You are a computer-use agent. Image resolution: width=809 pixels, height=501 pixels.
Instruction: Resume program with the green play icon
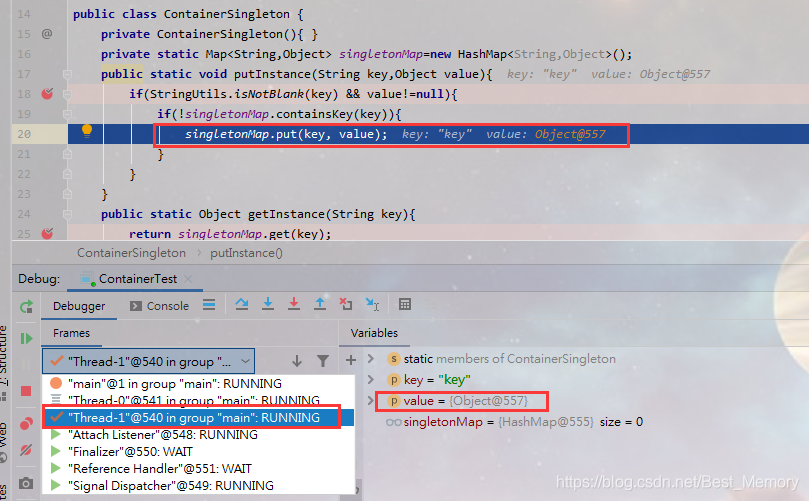coord(26,338)
